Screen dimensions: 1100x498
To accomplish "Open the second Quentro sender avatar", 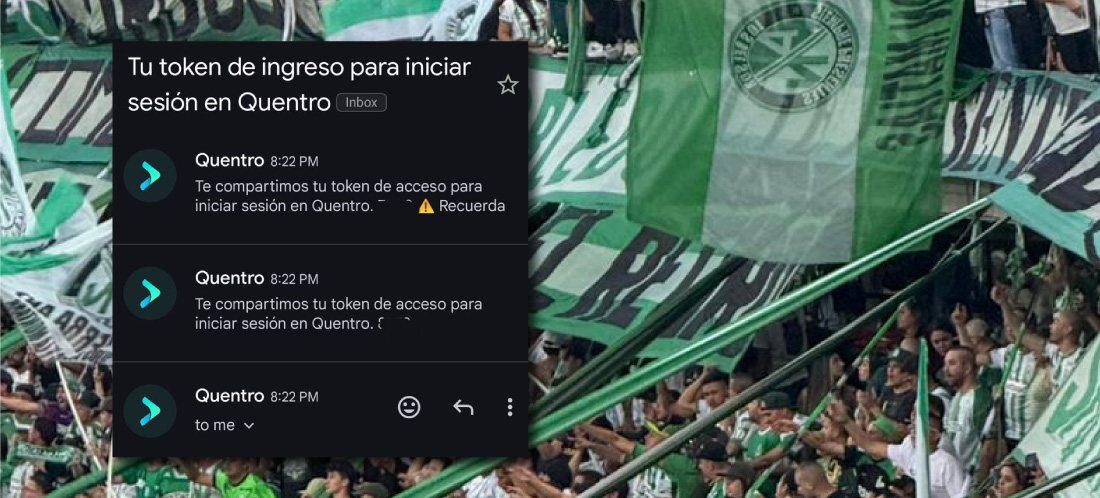I will (150, 294).
